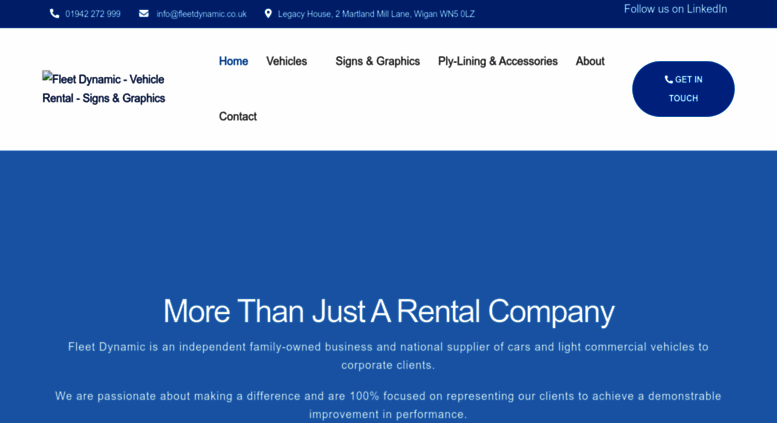Open About page
The width and height of the screenshot is (777, 423).
(590, 61)
